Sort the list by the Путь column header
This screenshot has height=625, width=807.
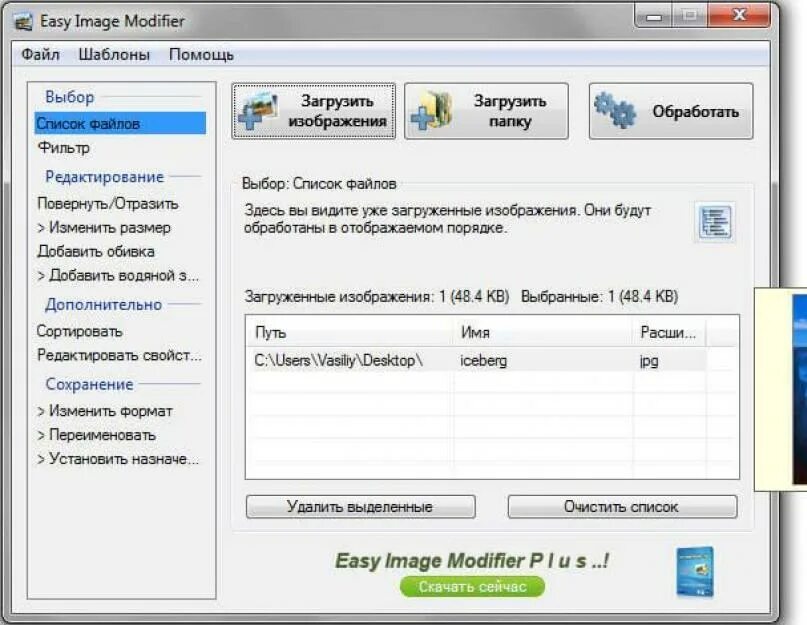(x=350, y=333)
